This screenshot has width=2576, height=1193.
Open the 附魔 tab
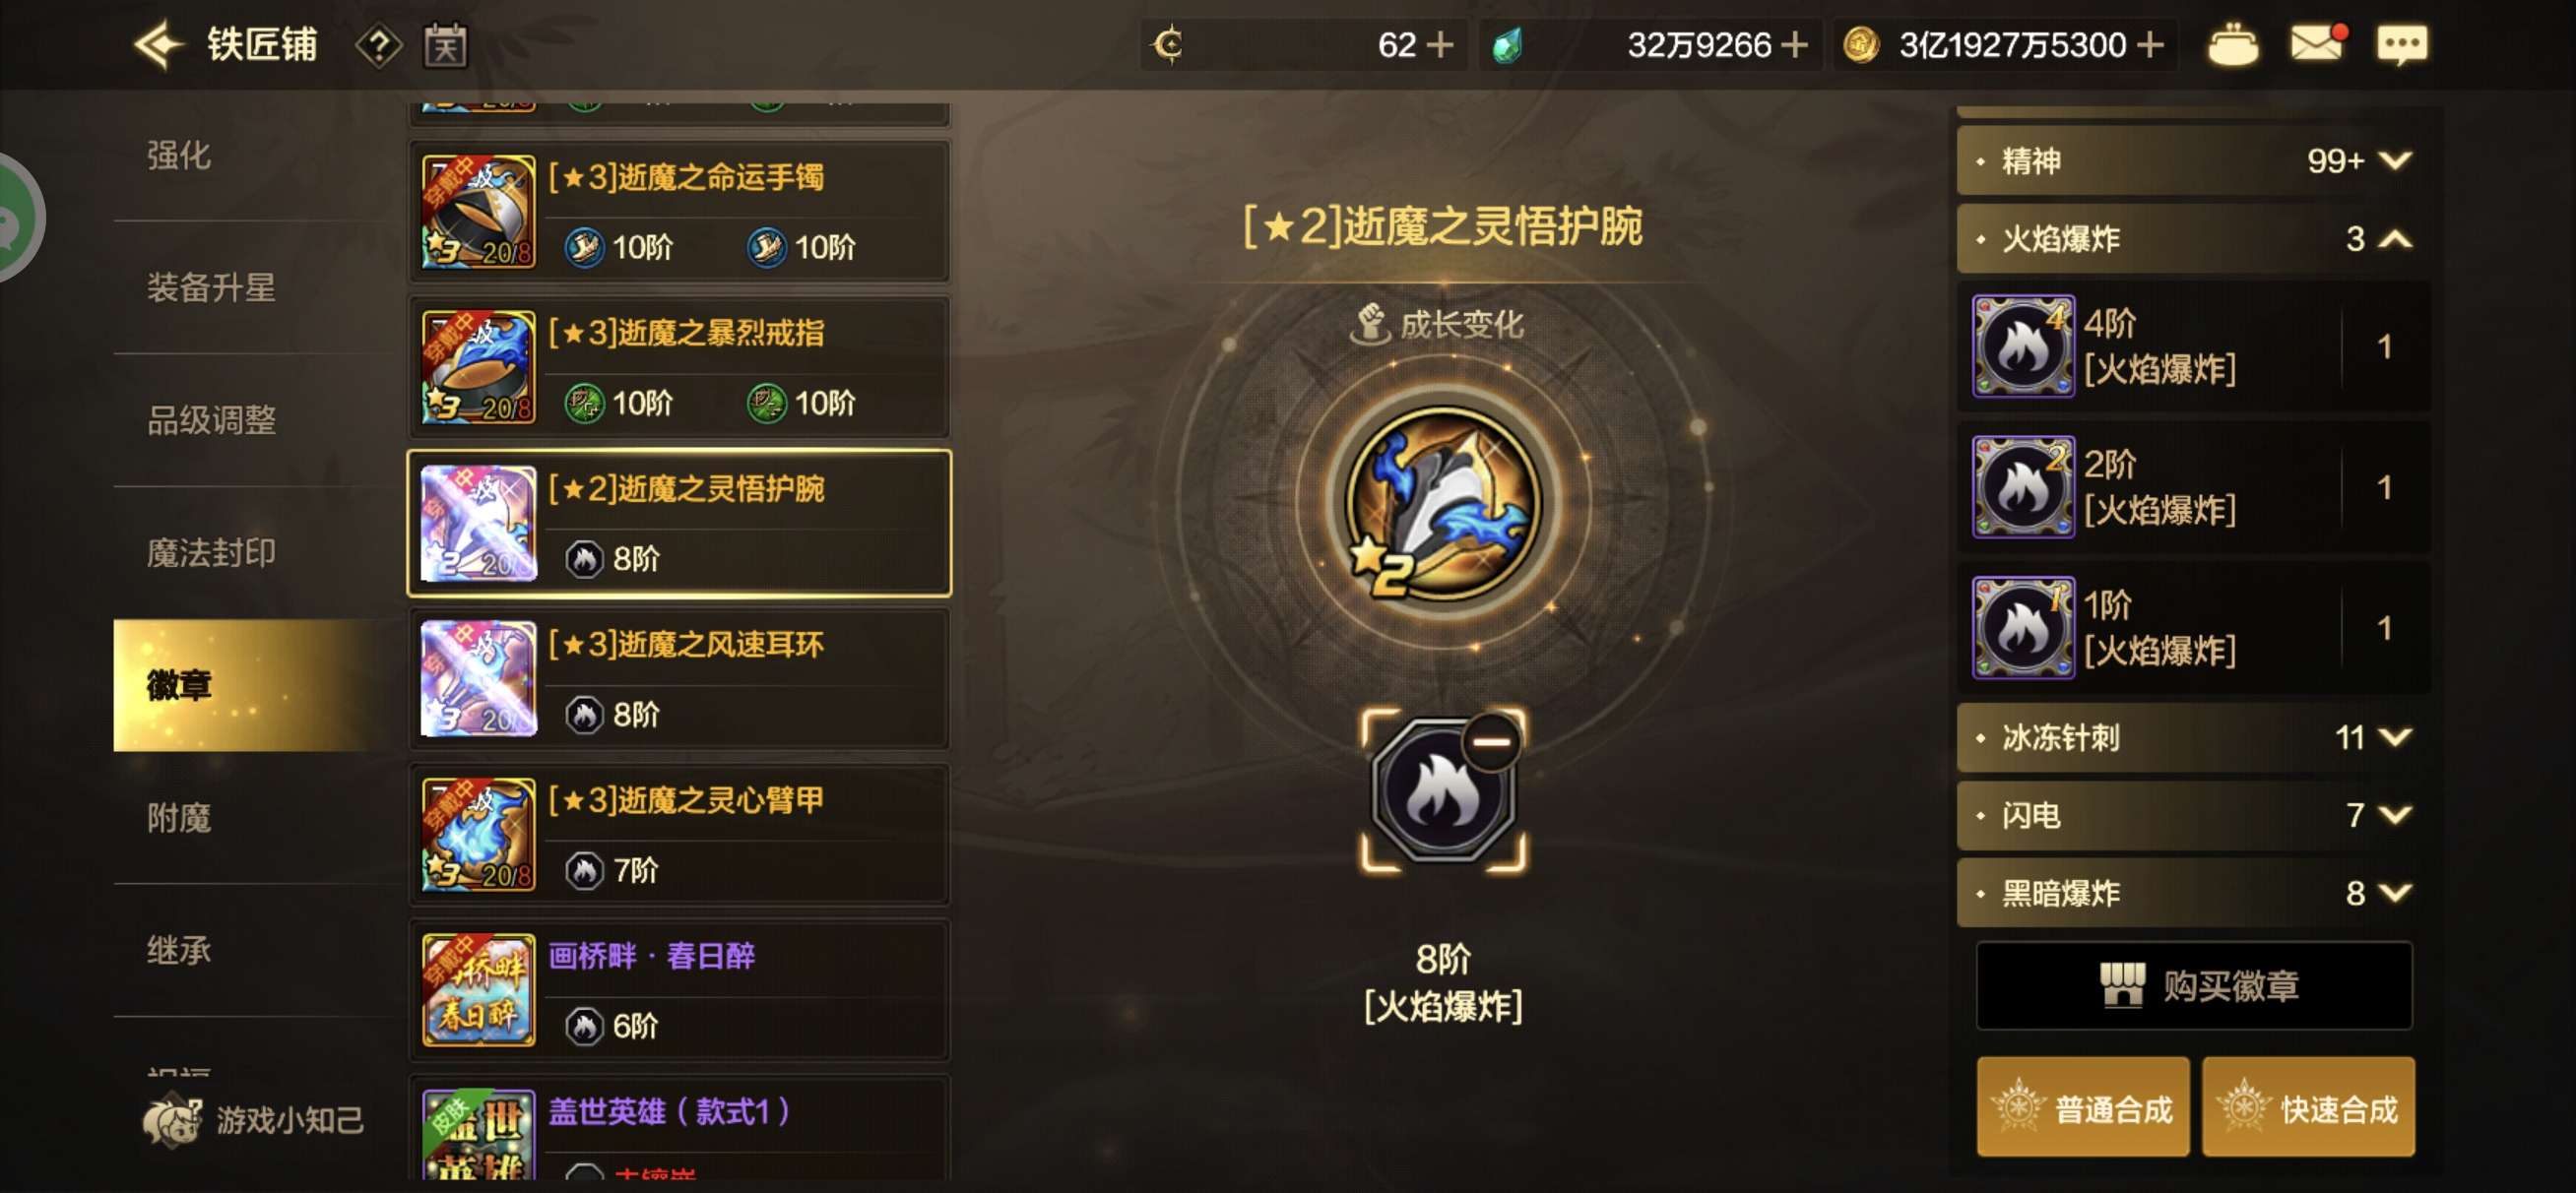click(x=180, y=818)
